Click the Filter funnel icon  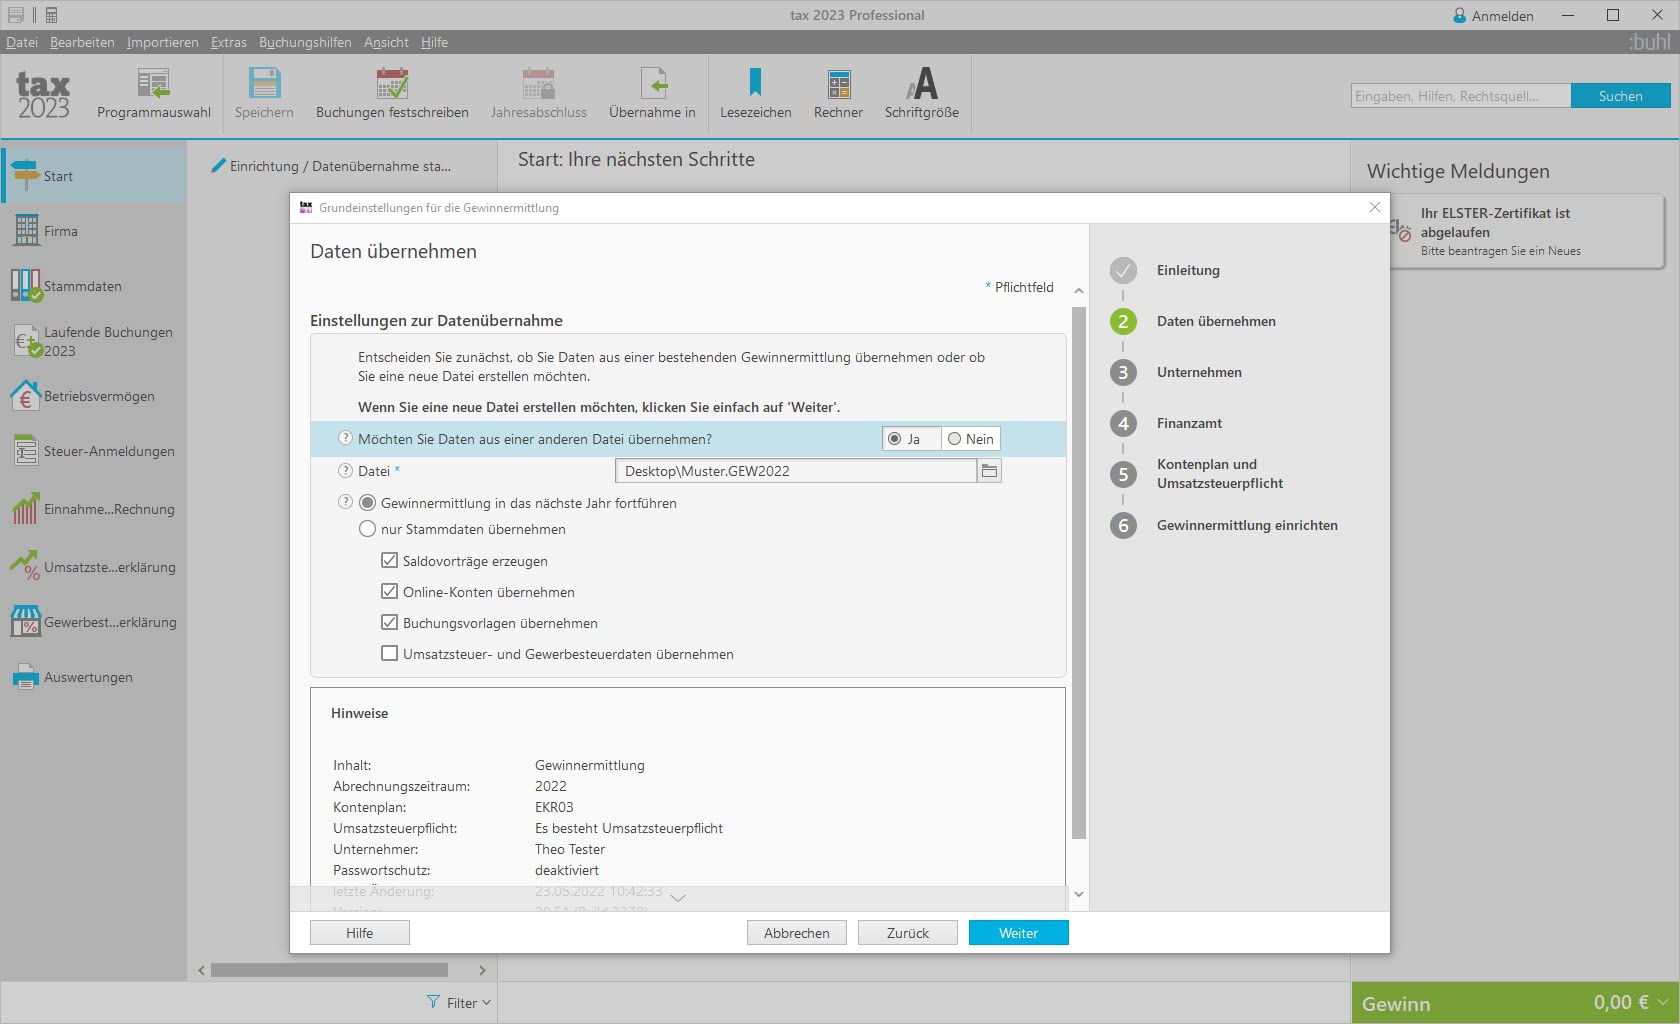click(433, 1002)
